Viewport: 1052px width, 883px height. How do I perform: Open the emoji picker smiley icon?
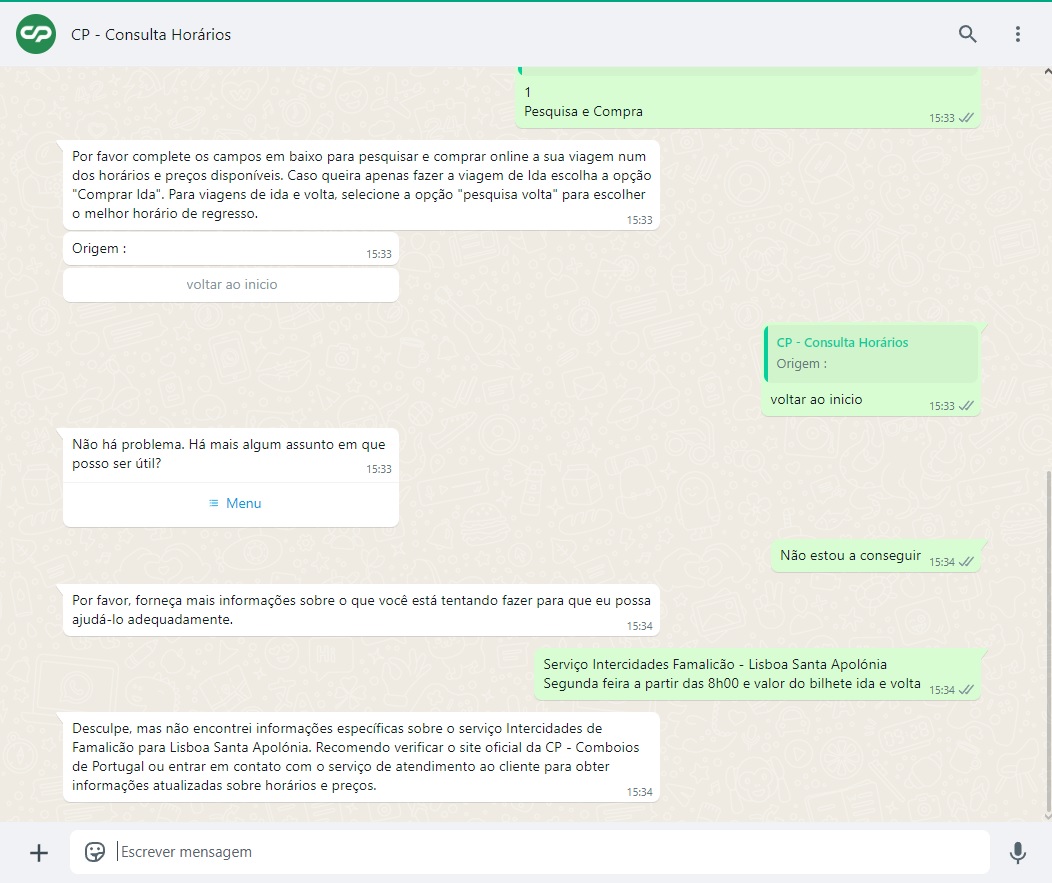95,851
